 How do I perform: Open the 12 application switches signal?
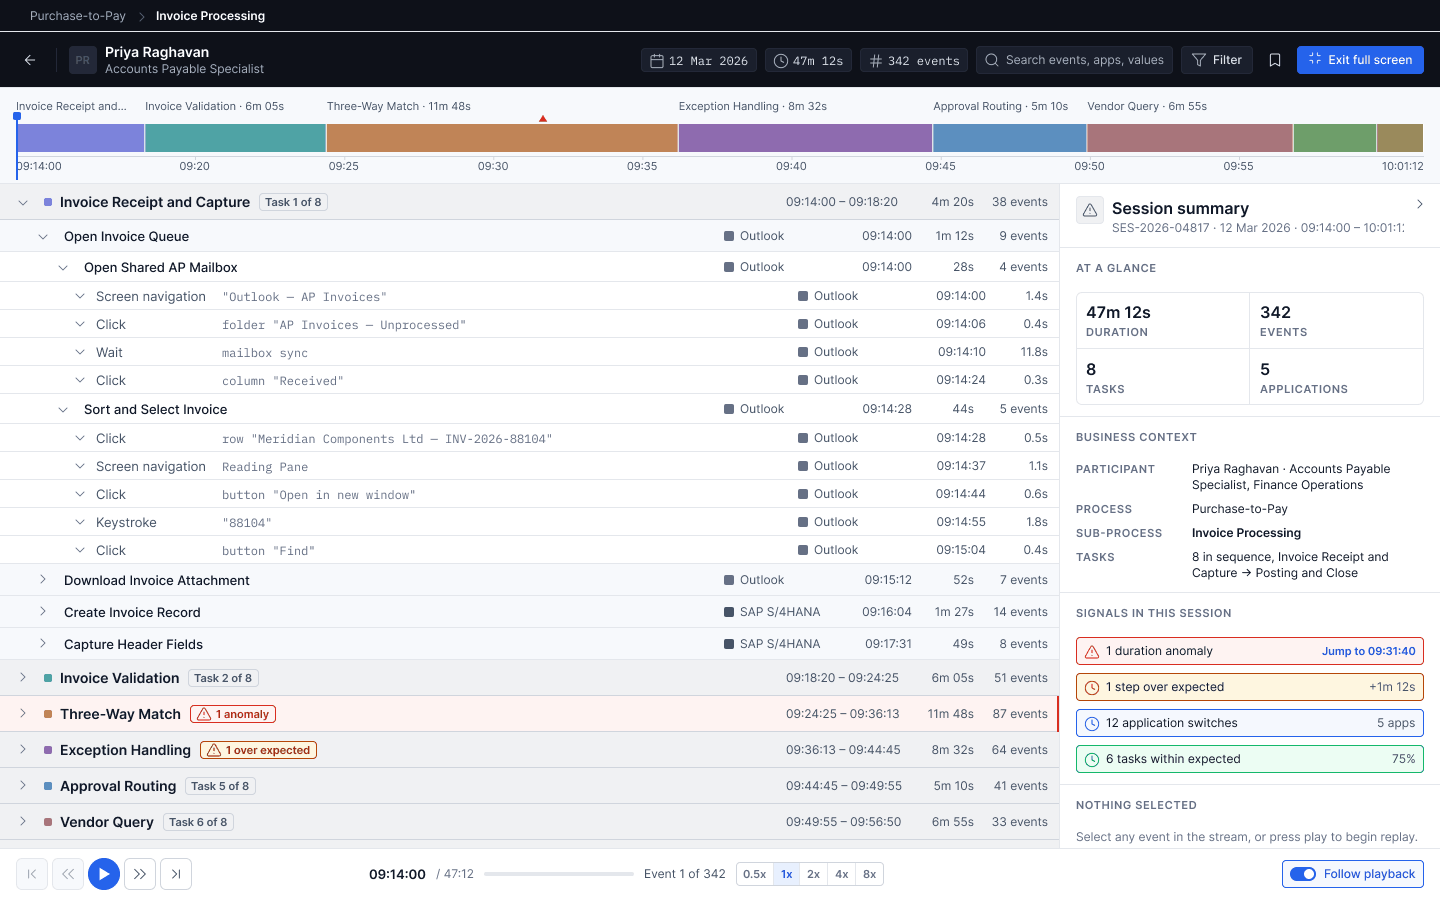1250,723
